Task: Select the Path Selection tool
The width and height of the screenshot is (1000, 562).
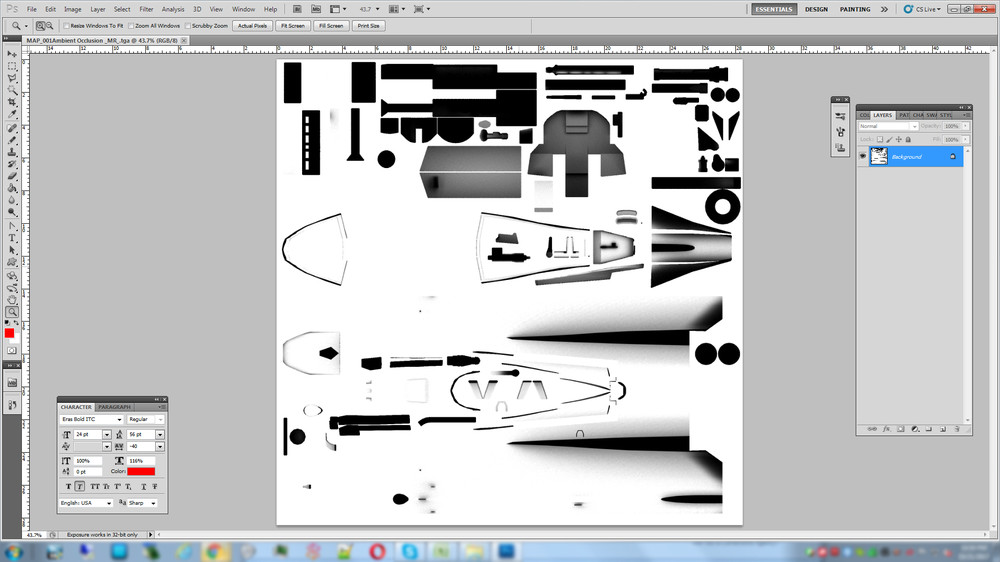Action: tap(11, 251)
